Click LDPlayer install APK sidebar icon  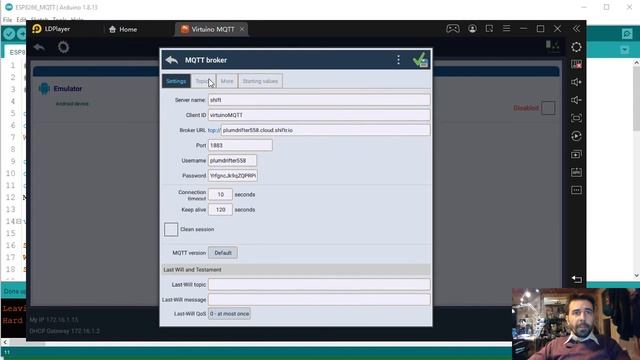point(576,172)
